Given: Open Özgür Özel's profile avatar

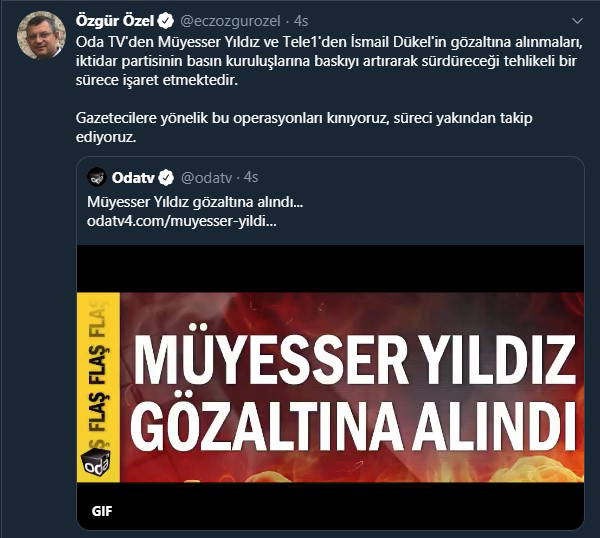Looking at the screenshot, I should point(41,35).
